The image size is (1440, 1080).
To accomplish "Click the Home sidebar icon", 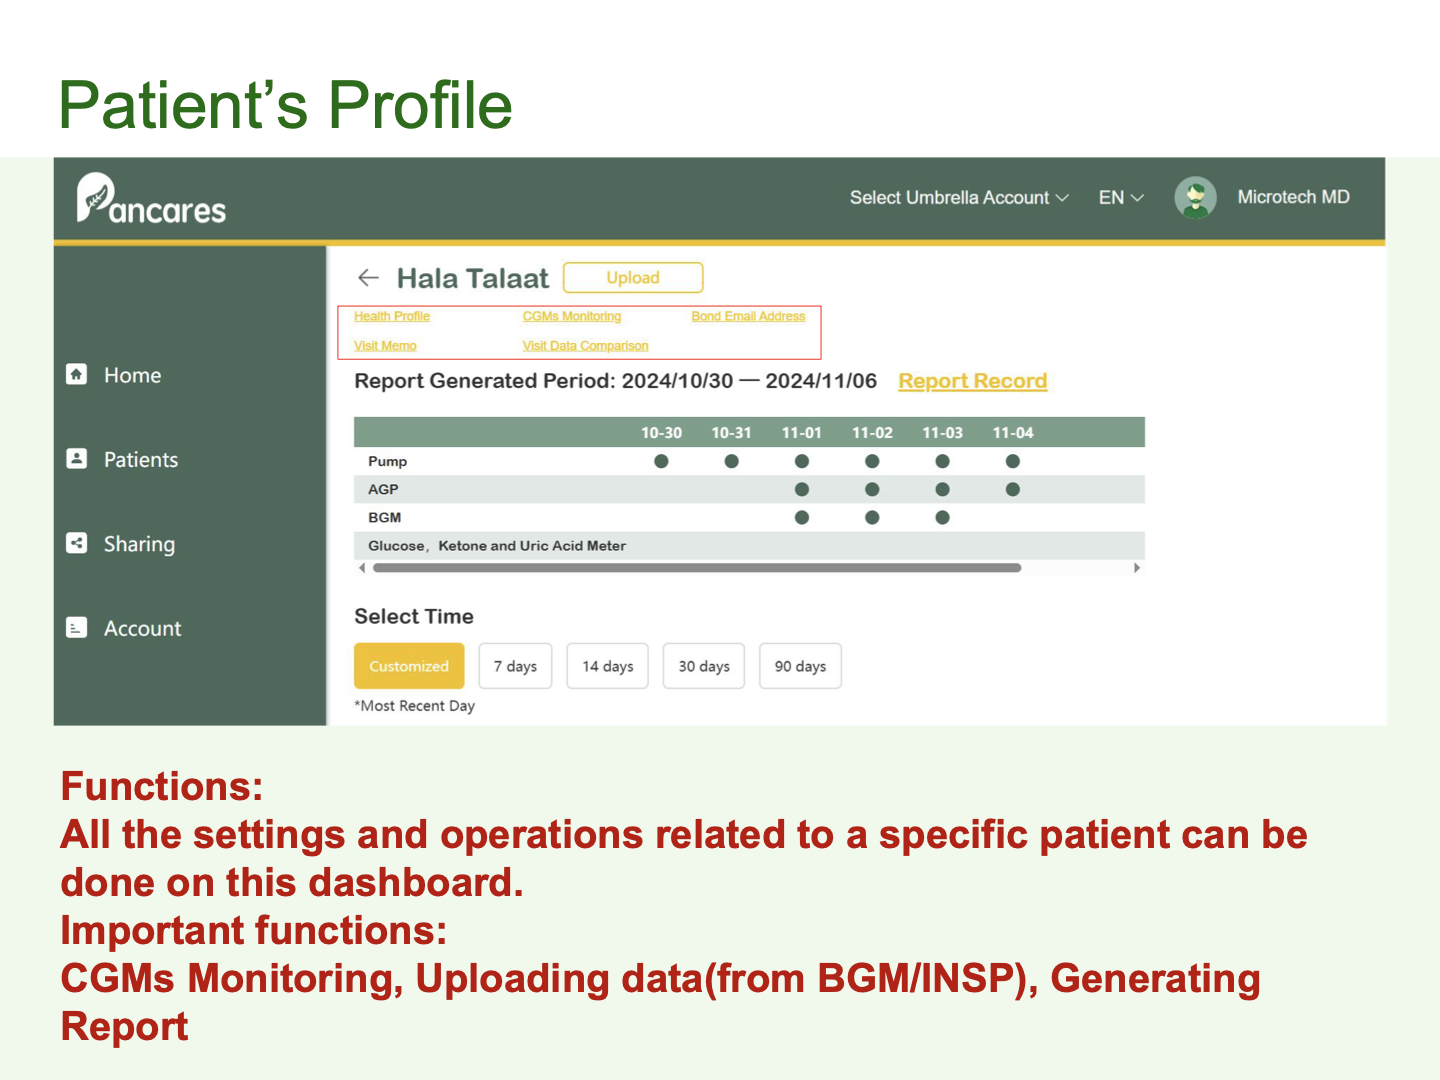I will click(x=77, y=374).
